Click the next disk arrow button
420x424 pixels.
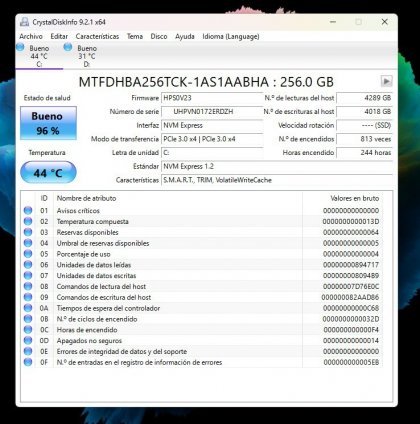coord(386,81)
